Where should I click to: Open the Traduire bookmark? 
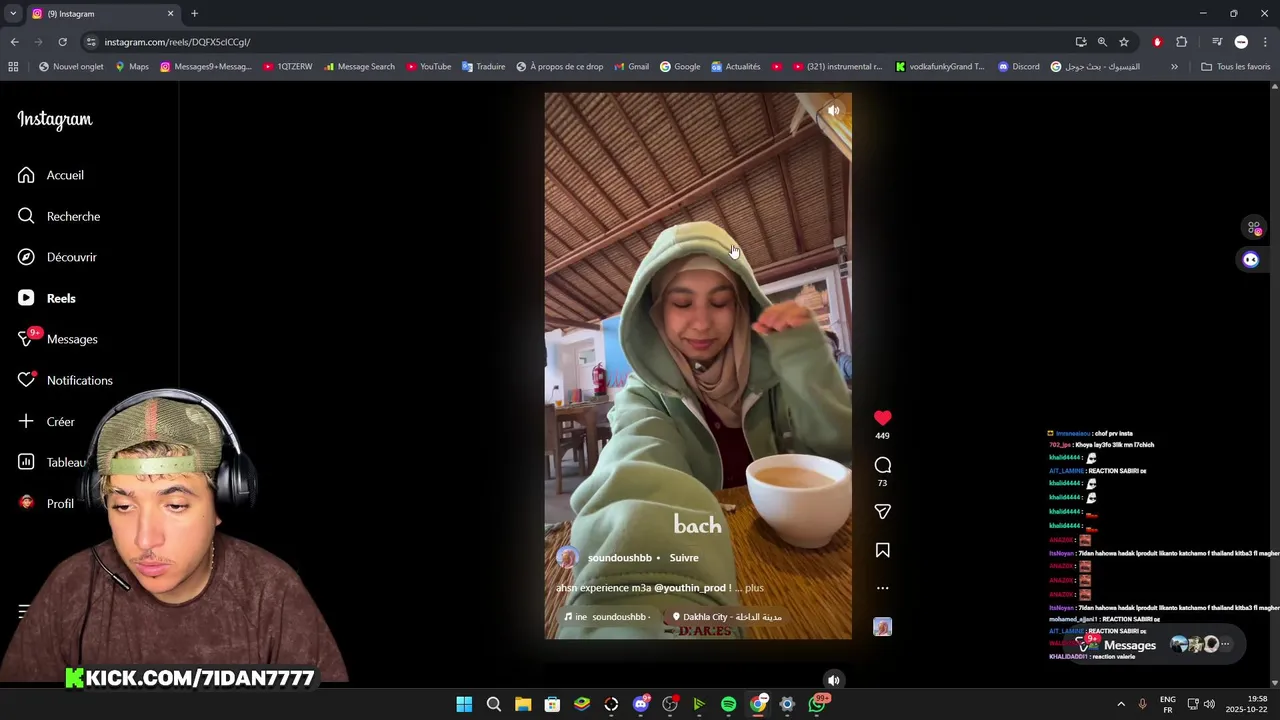[483, 67]
